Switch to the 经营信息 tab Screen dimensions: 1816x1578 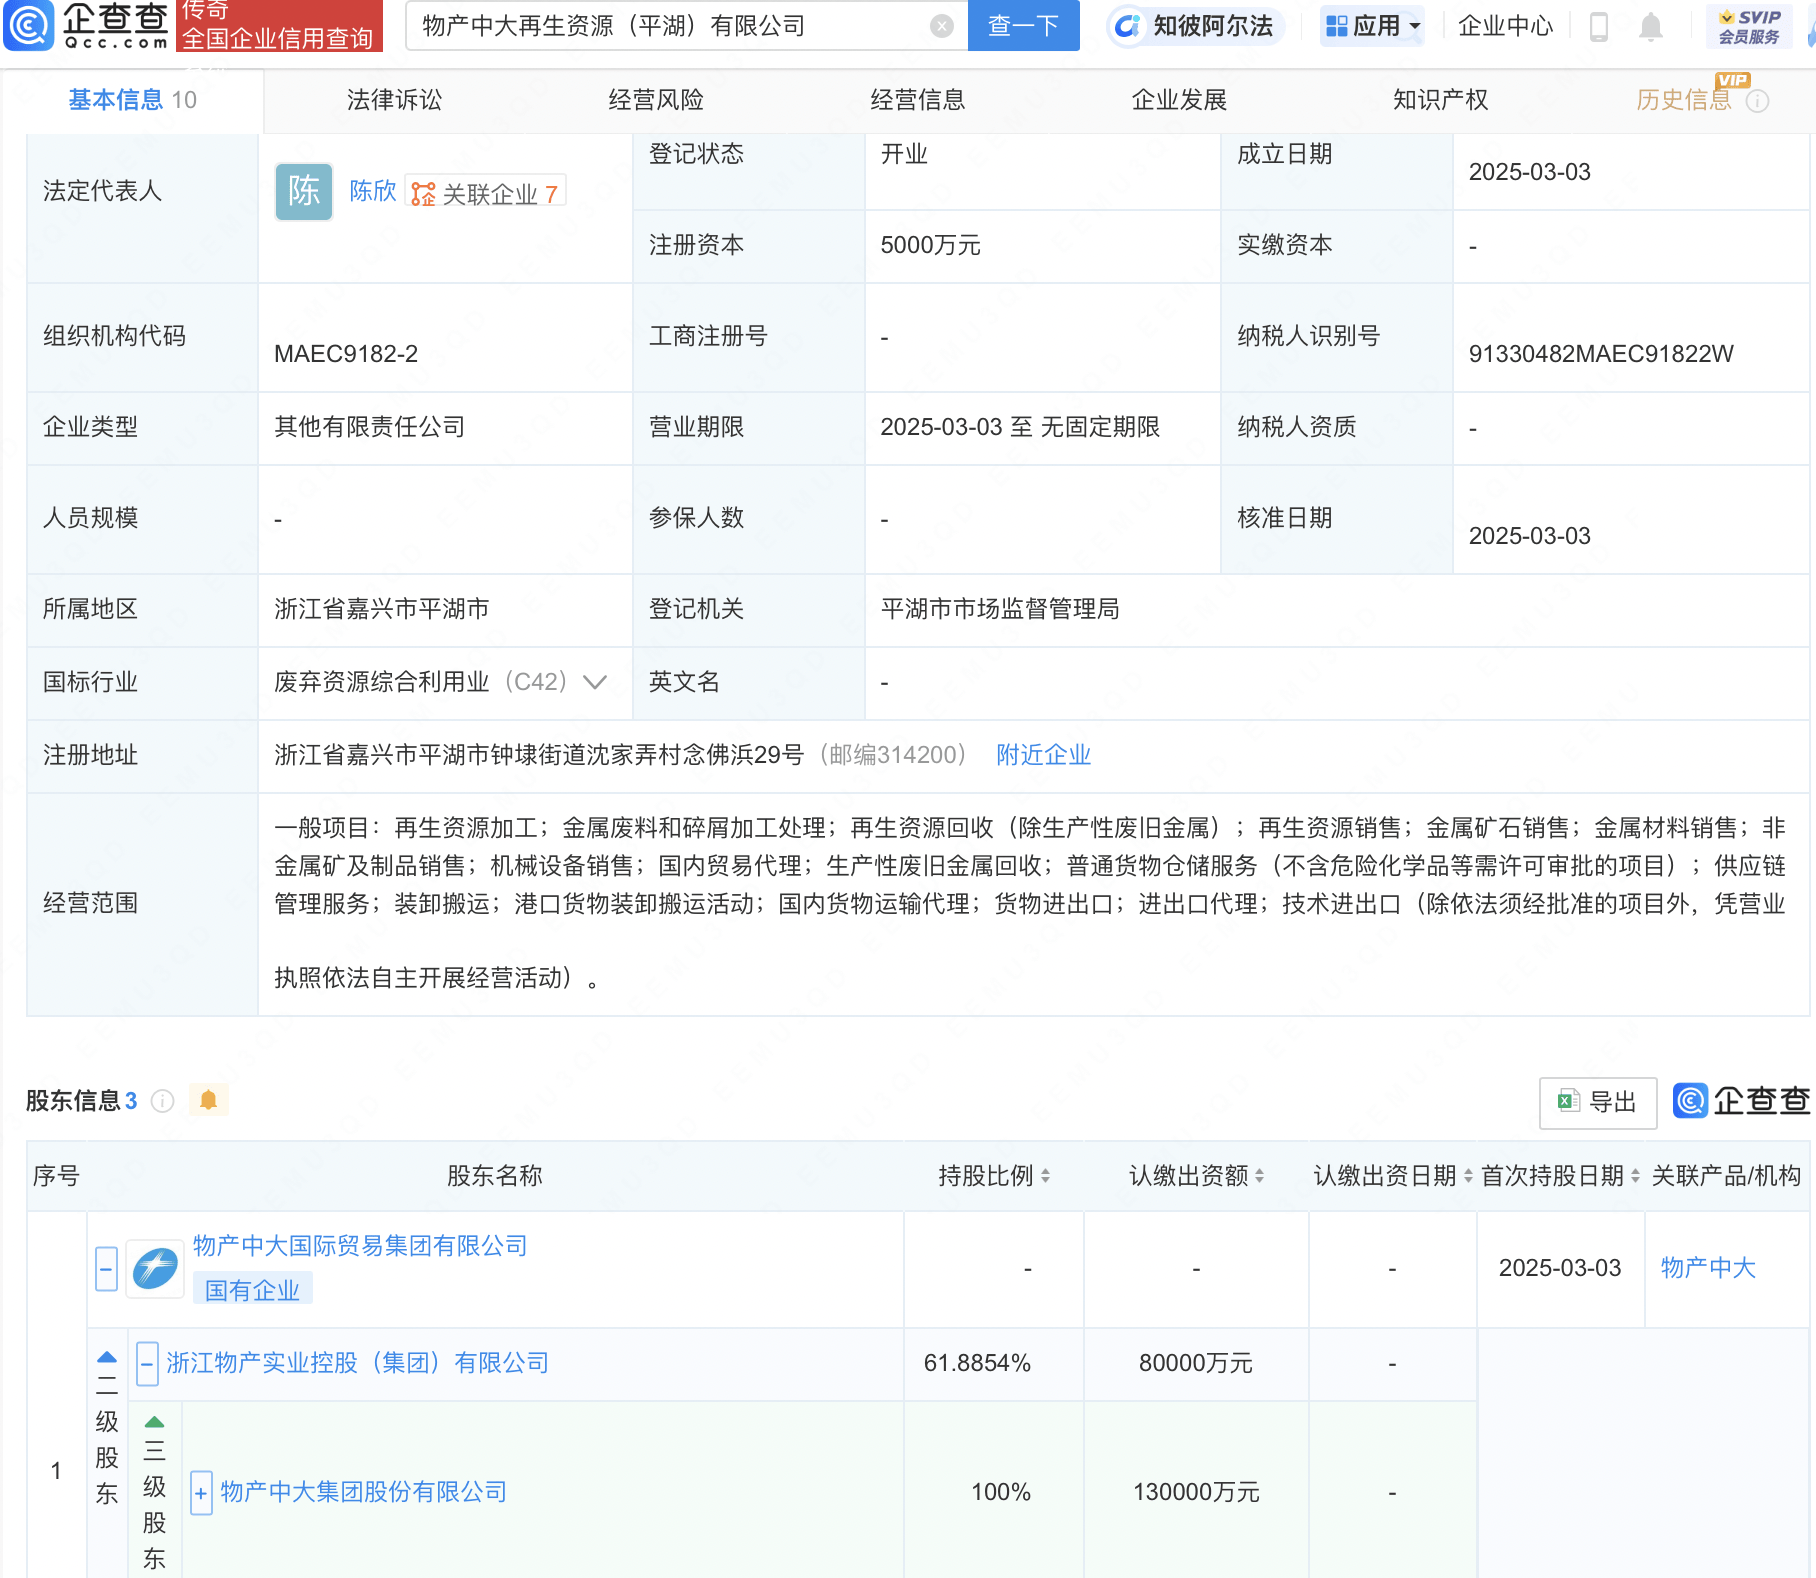pos(918,100)
